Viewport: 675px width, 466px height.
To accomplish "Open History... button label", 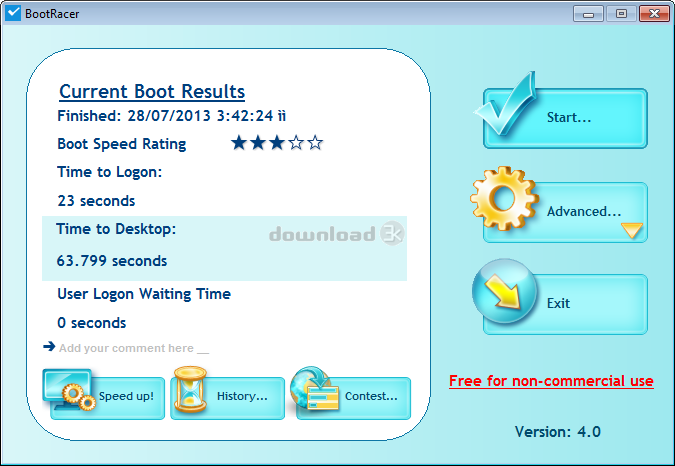I will 242,396.
